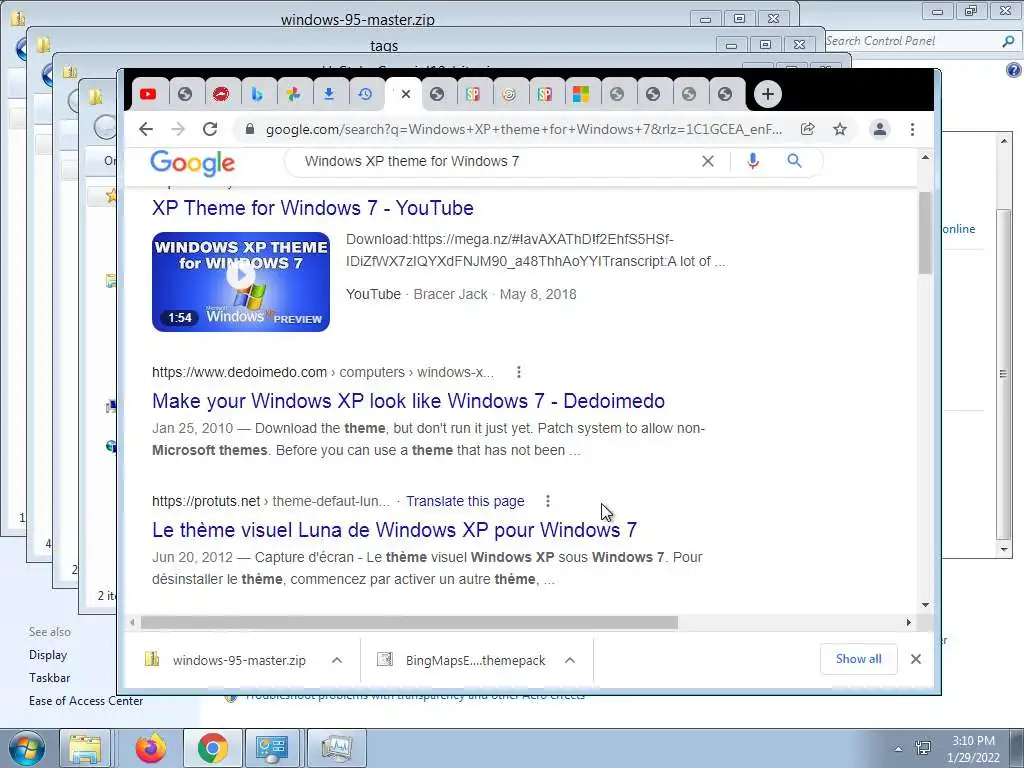
Task: Go back to previous page
Action: 146,129
